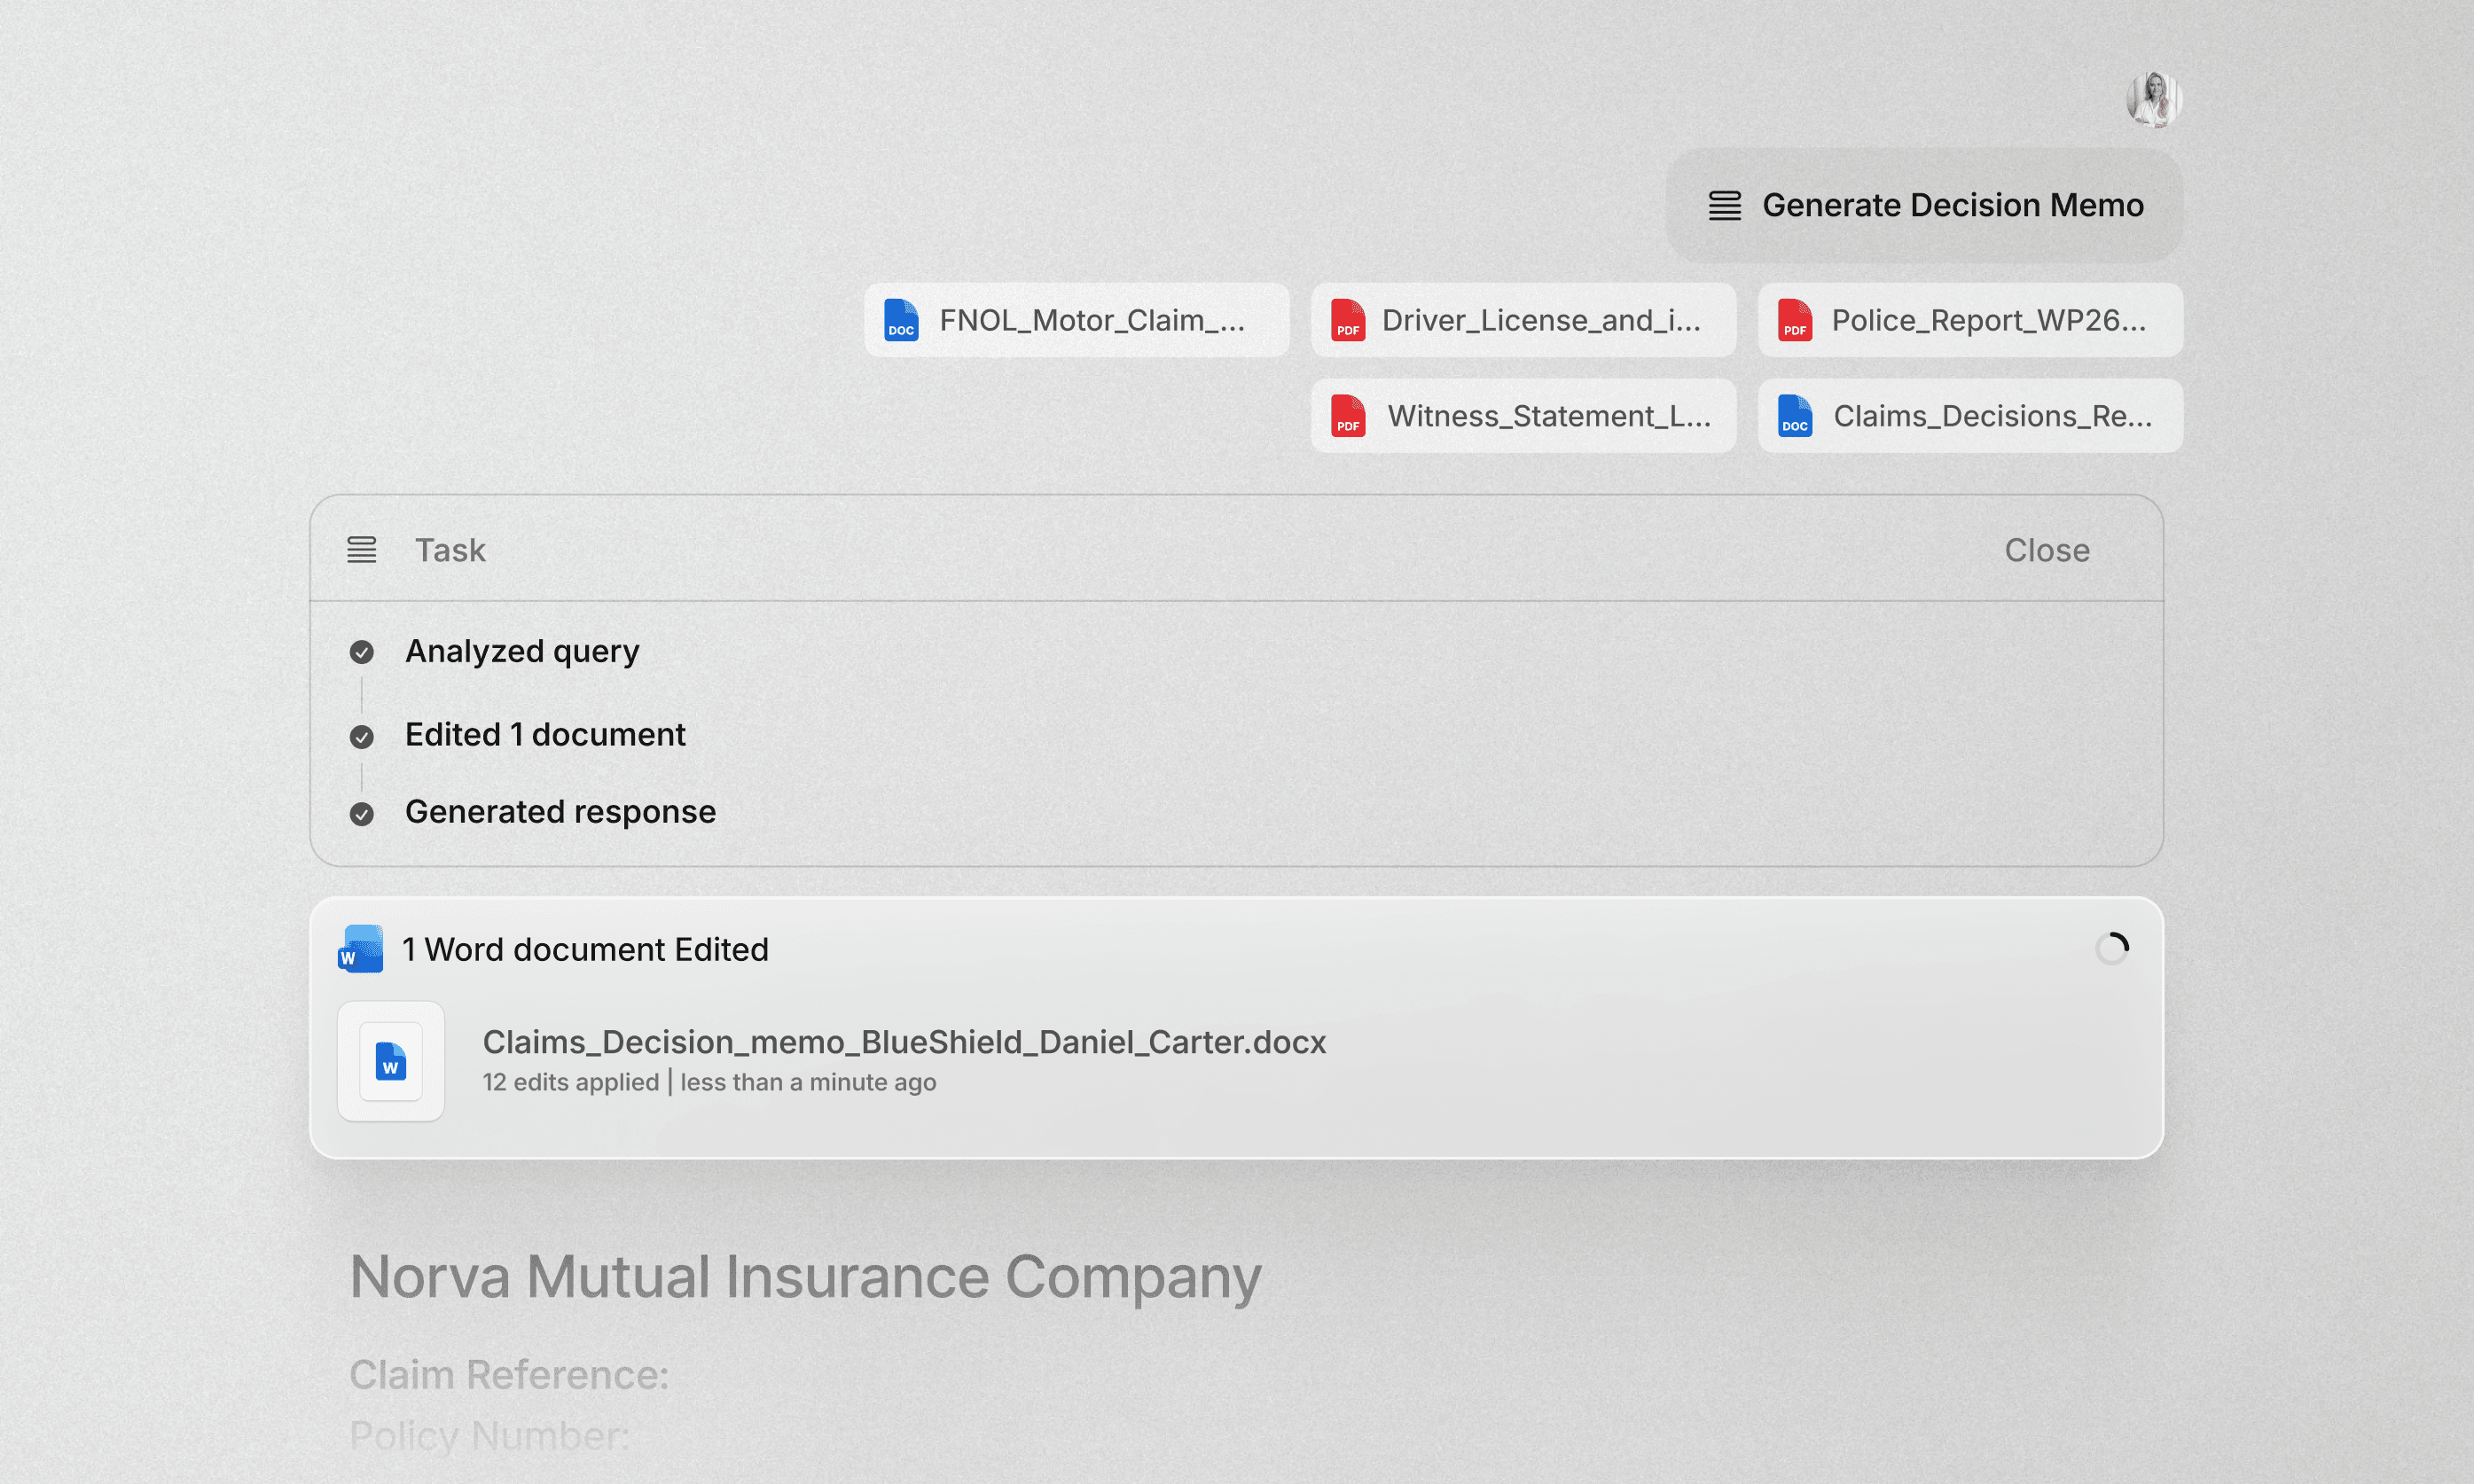The width and height of the screenshot is (2474, 1484).
Task: Click the Task panel list icon
Action: click(361, 550)
